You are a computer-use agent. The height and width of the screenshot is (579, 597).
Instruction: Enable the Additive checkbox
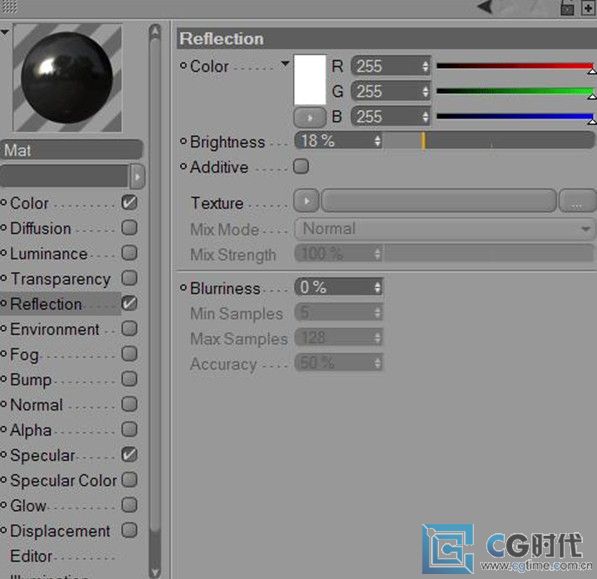click(301, 166)
